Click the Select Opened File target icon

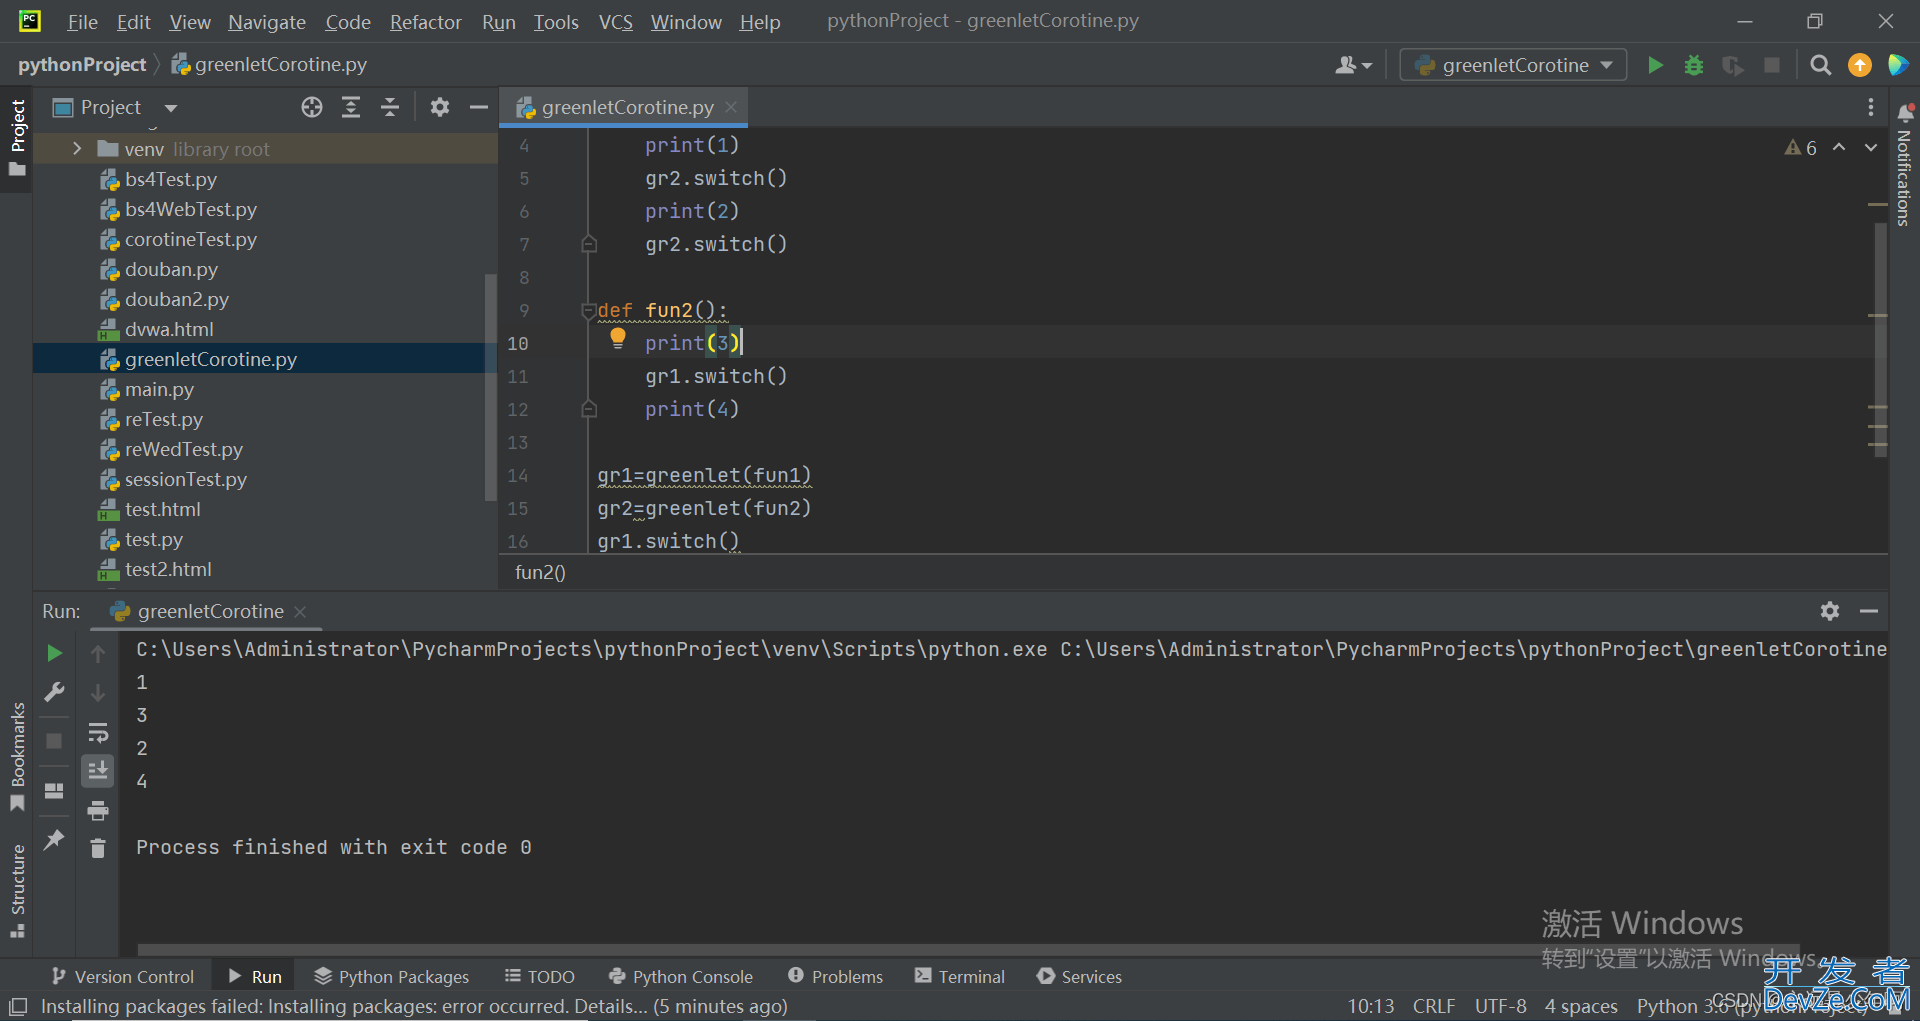[312, 107]
